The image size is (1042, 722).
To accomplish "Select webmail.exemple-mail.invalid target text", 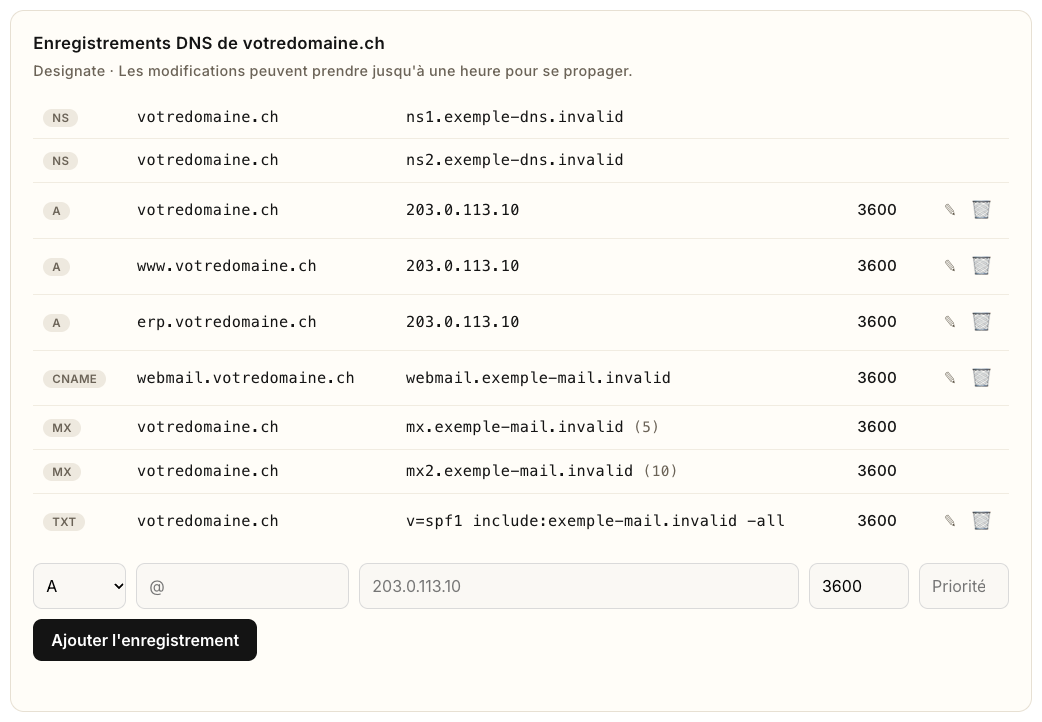I will point(538,378).
